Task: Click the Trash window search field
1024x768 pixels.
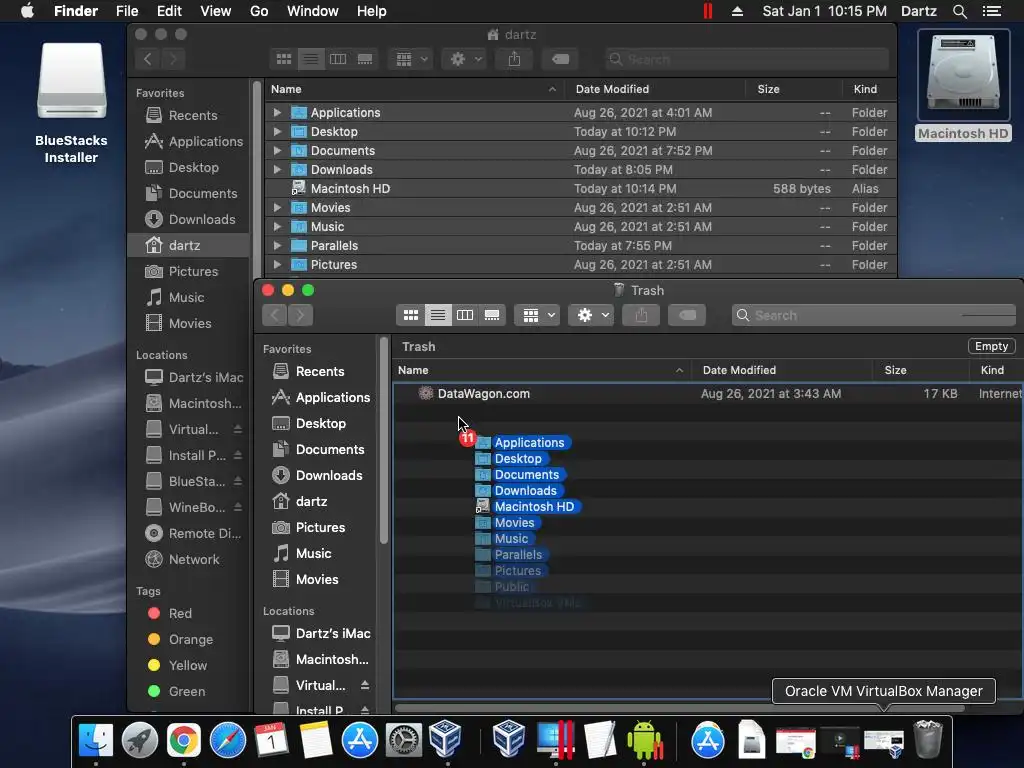Action: pos(874,315)
